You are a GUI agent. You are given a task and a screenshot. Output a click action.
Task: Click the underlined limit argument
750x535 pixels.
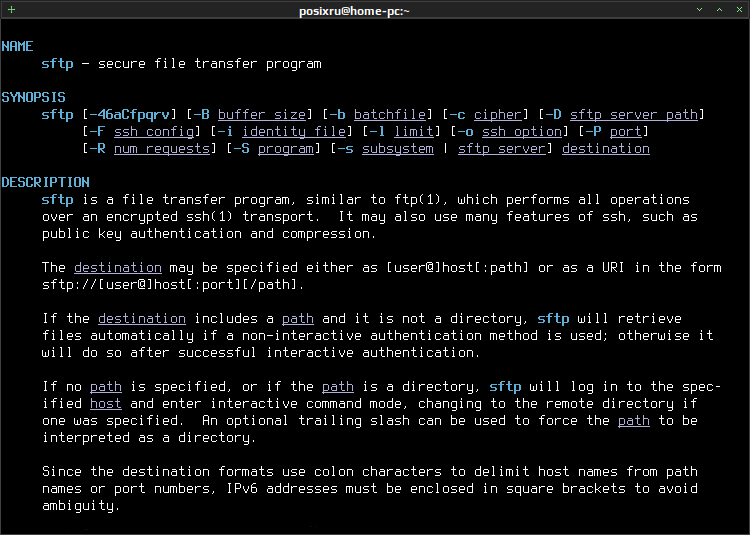(414, 131)
